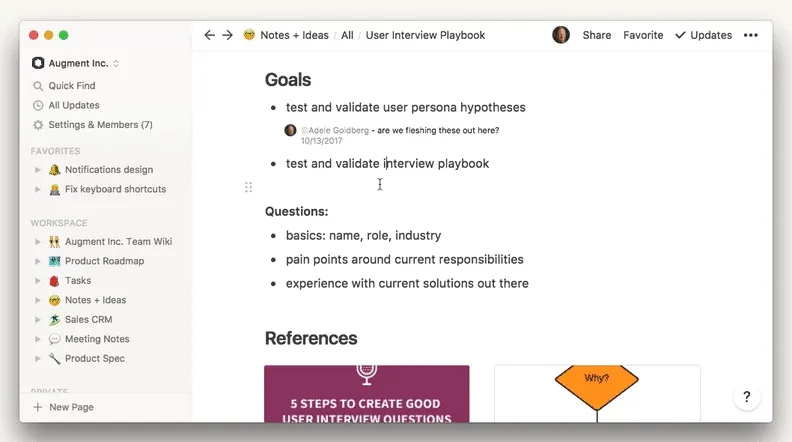This screenshot has height=442, width=792.
Task: Click Augment Inc. workspace name
Action: tap(78, 63)
